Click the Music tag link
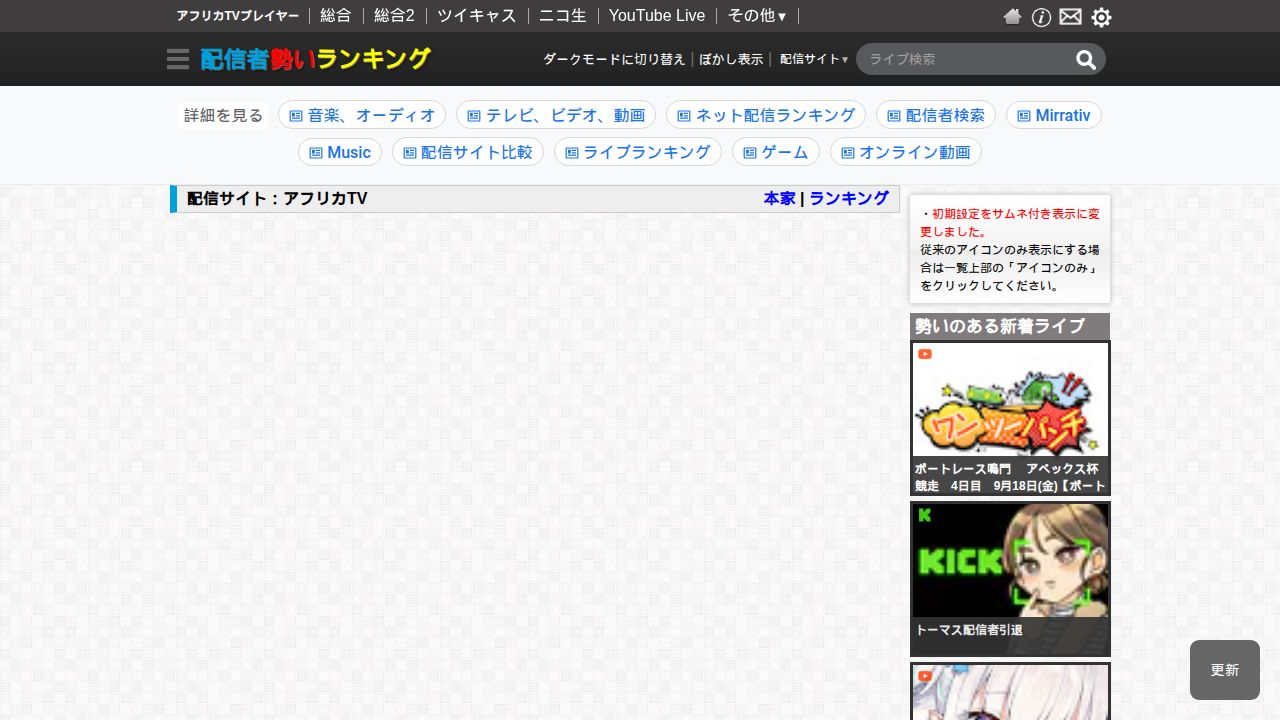Viewport: 1280px width, 720px height. point(340,152)
